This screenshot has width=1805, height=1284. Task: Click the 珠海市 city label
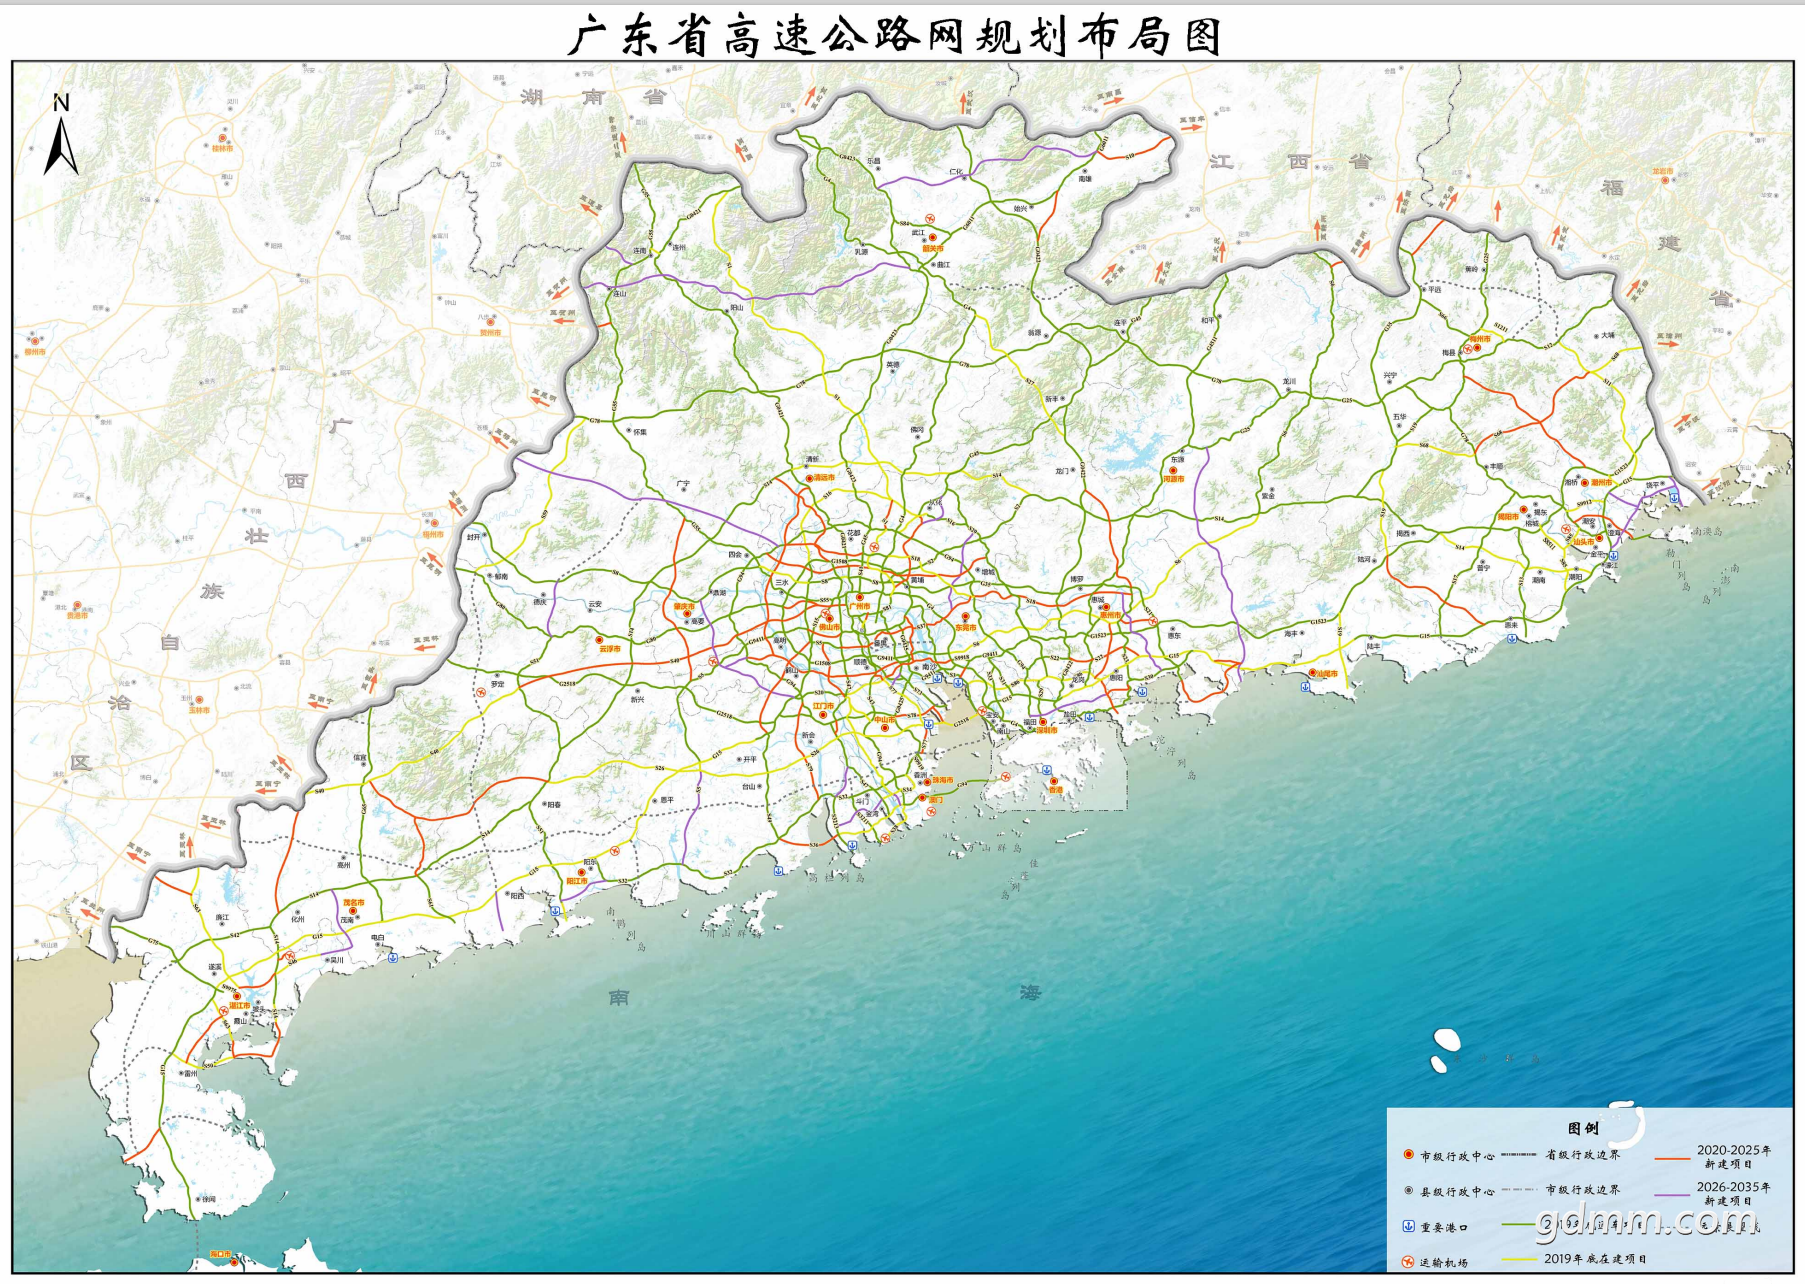[x=942, y=781]
